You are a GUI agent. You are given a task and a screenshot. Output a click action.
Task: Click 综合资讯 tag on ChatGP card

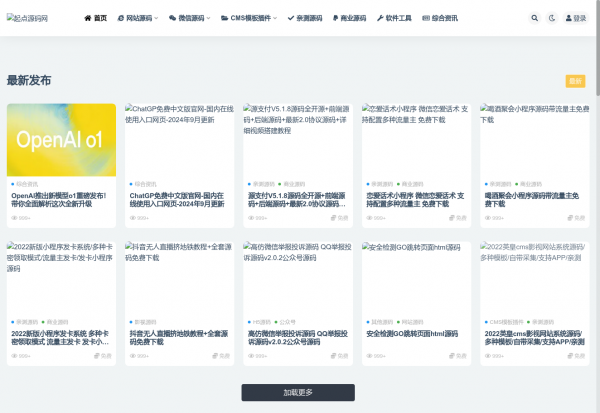pyautogui.click(x=143, y=184)
